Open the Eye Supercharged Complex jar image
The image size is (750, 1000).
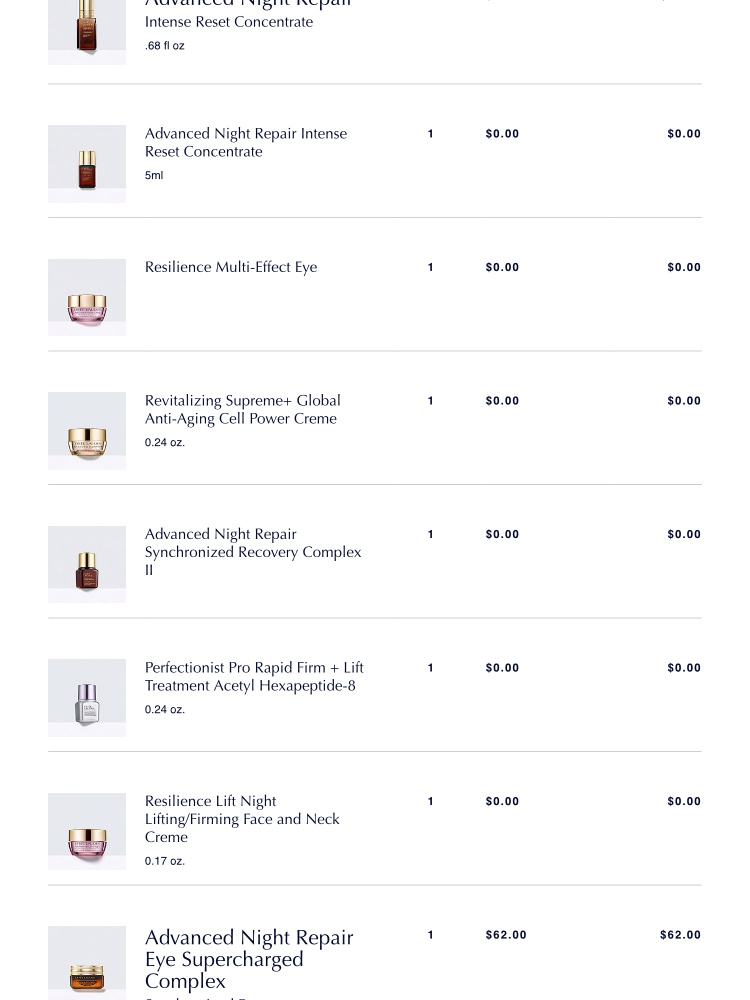click(x=87, y=963)
